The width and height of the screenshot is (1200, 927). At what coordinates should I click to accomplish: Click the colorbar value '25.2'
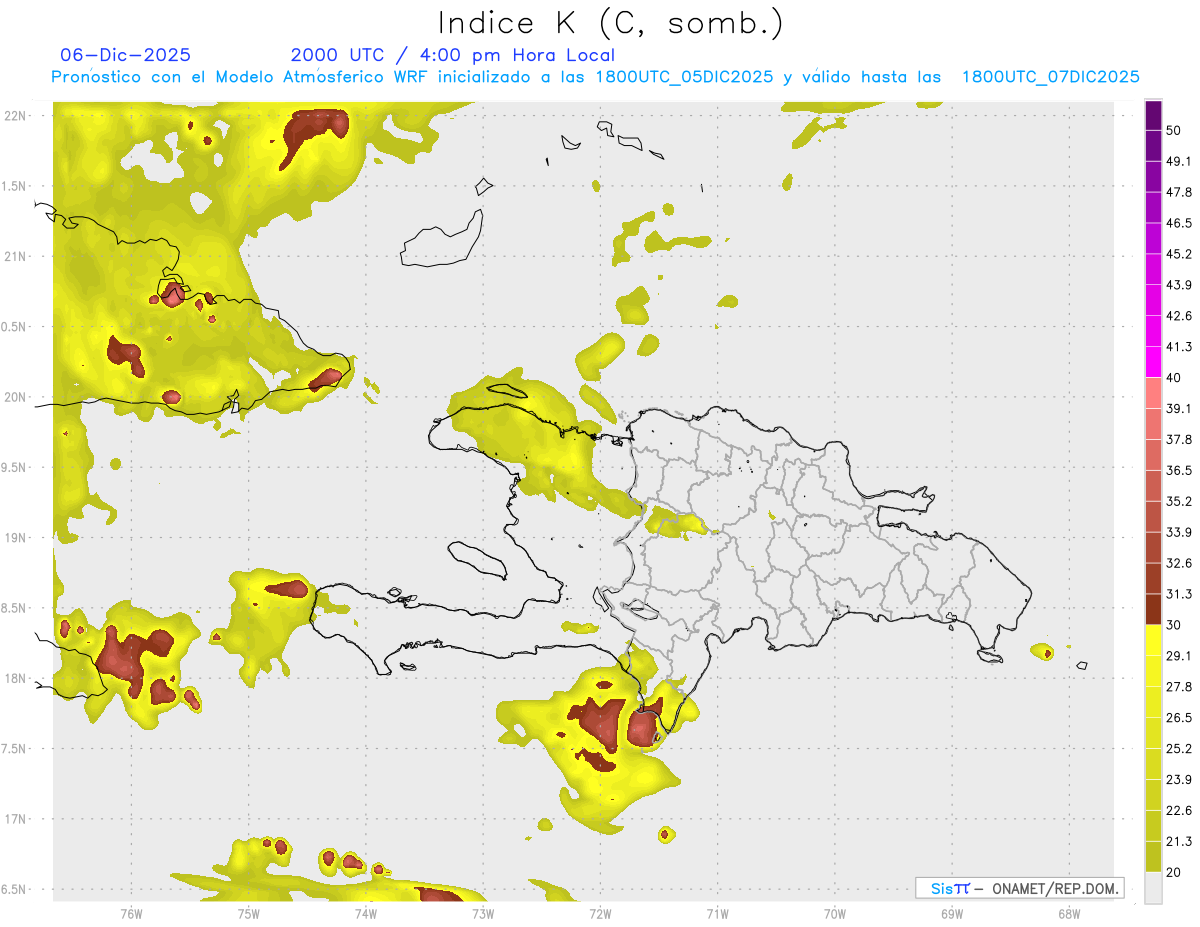pos(1179,748)
